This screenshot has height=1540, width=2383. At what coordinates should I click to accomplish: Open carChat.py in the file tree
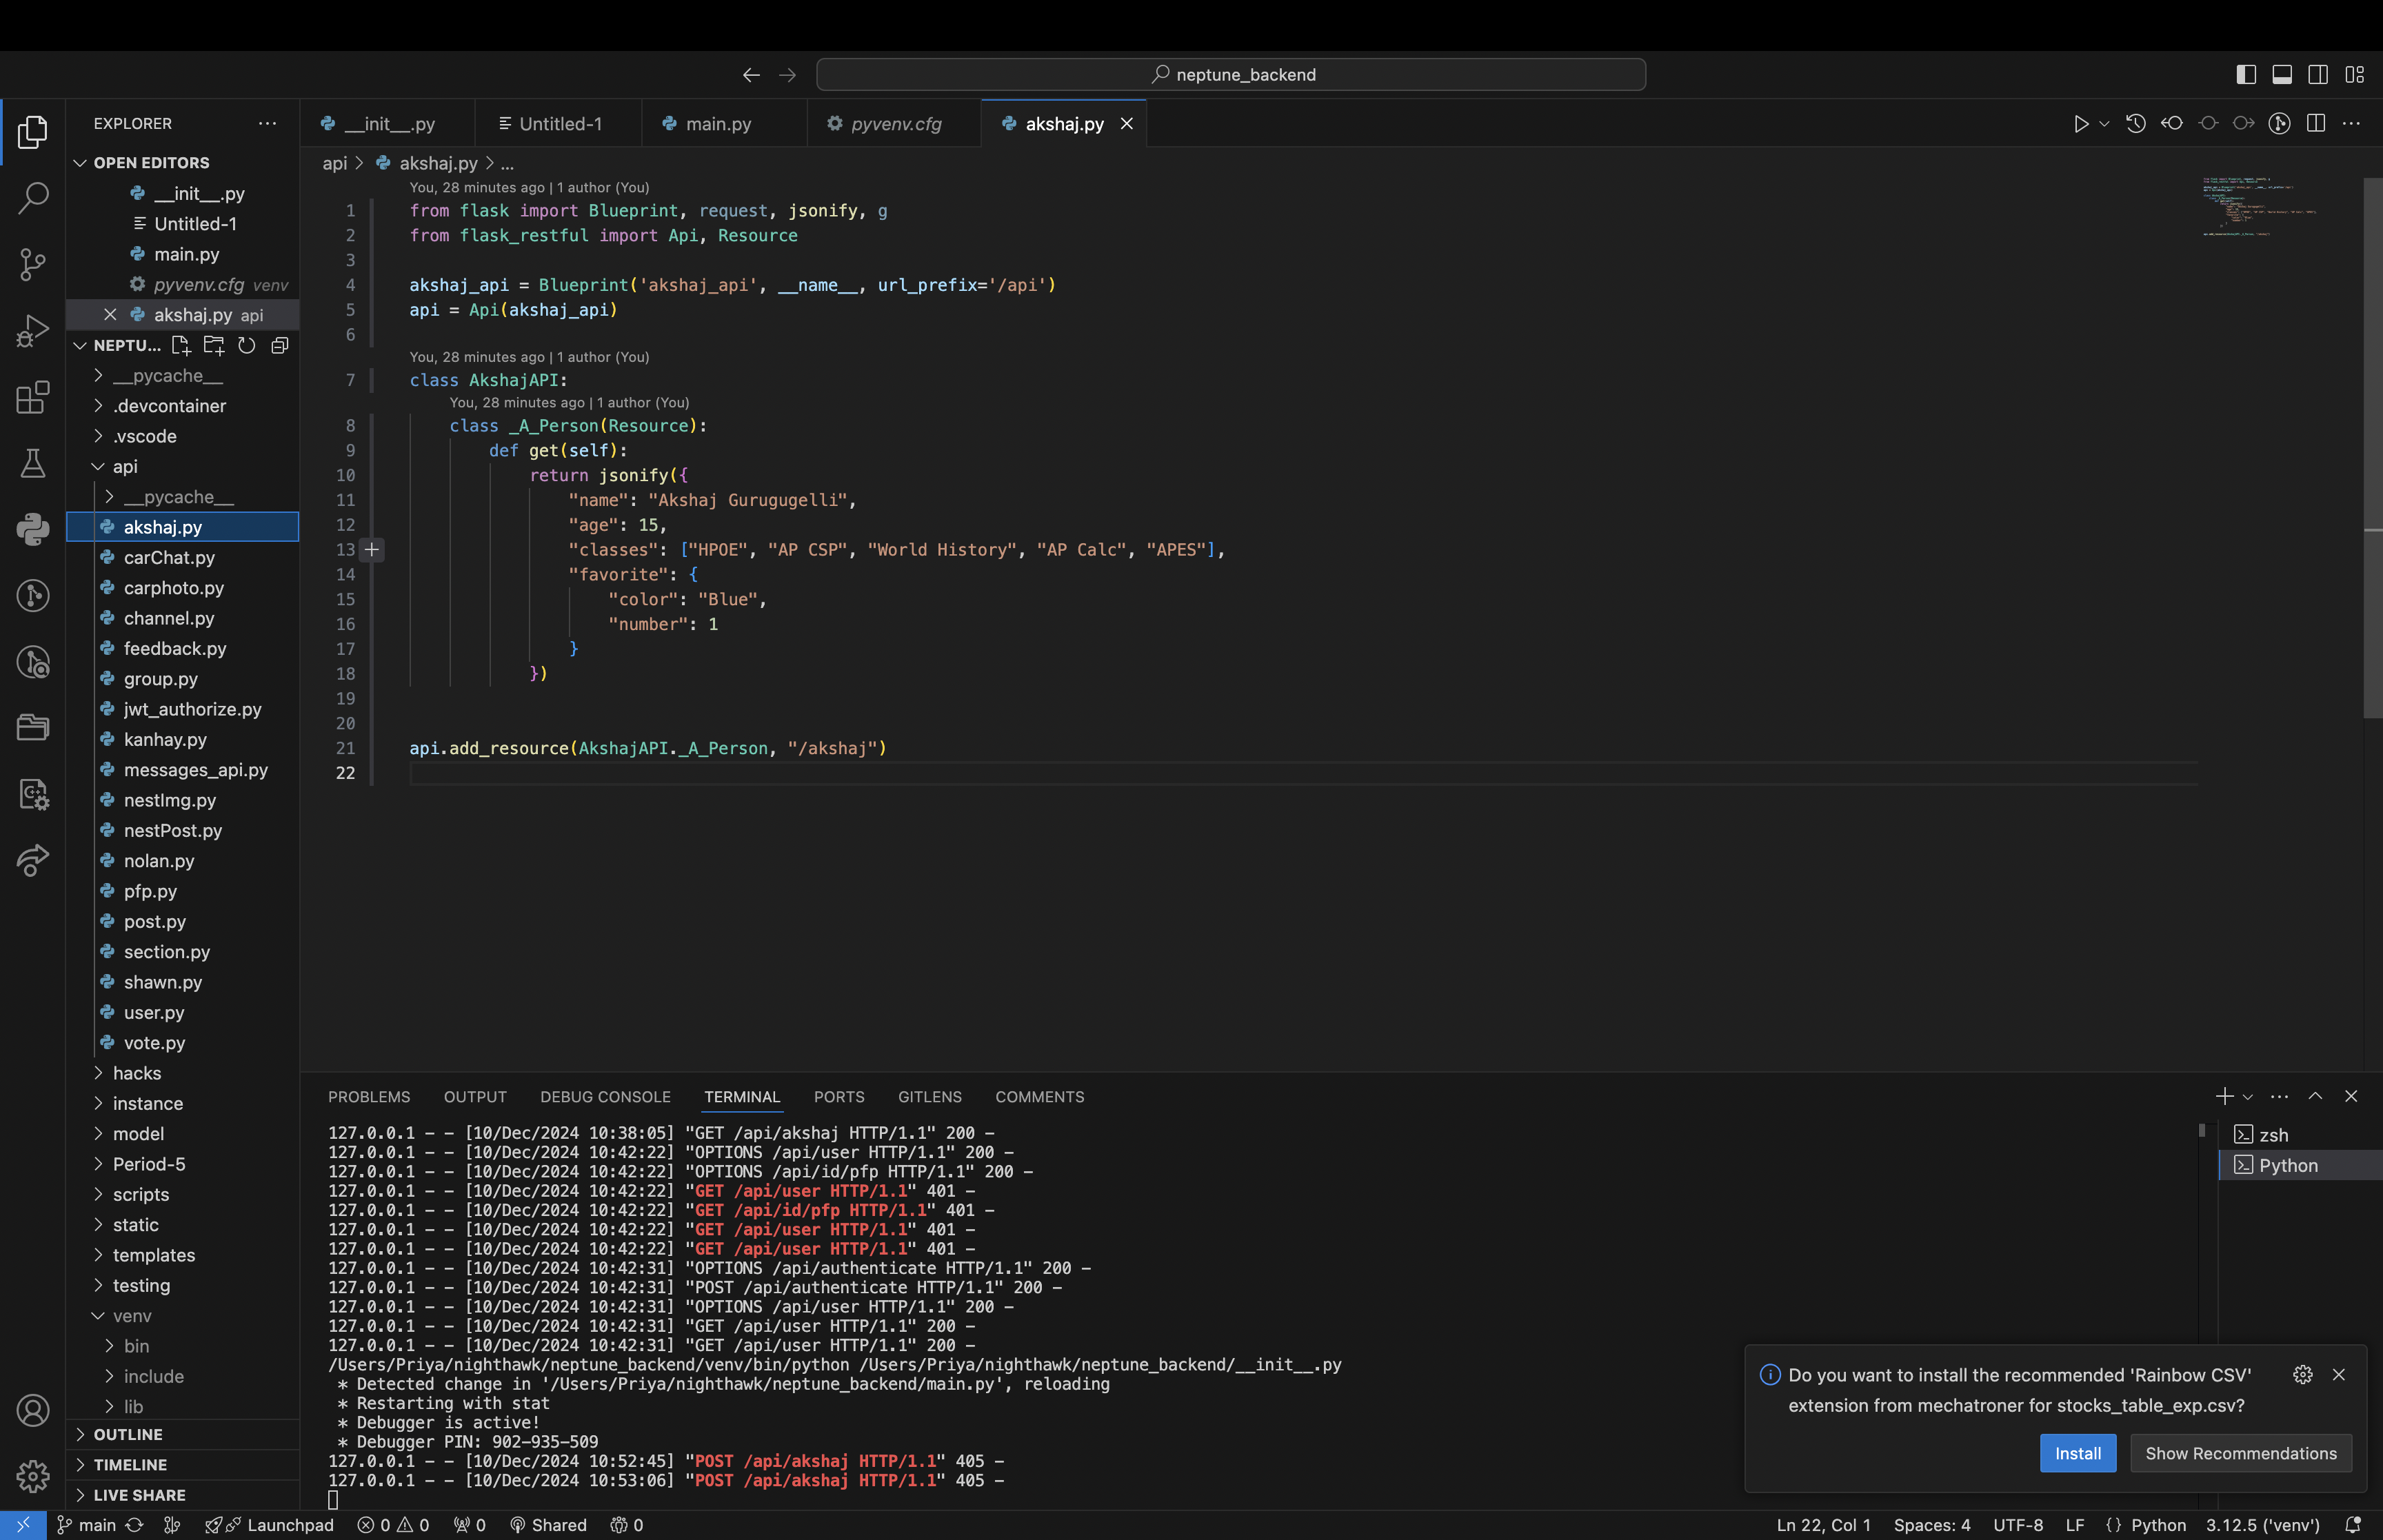coord(182,558)
